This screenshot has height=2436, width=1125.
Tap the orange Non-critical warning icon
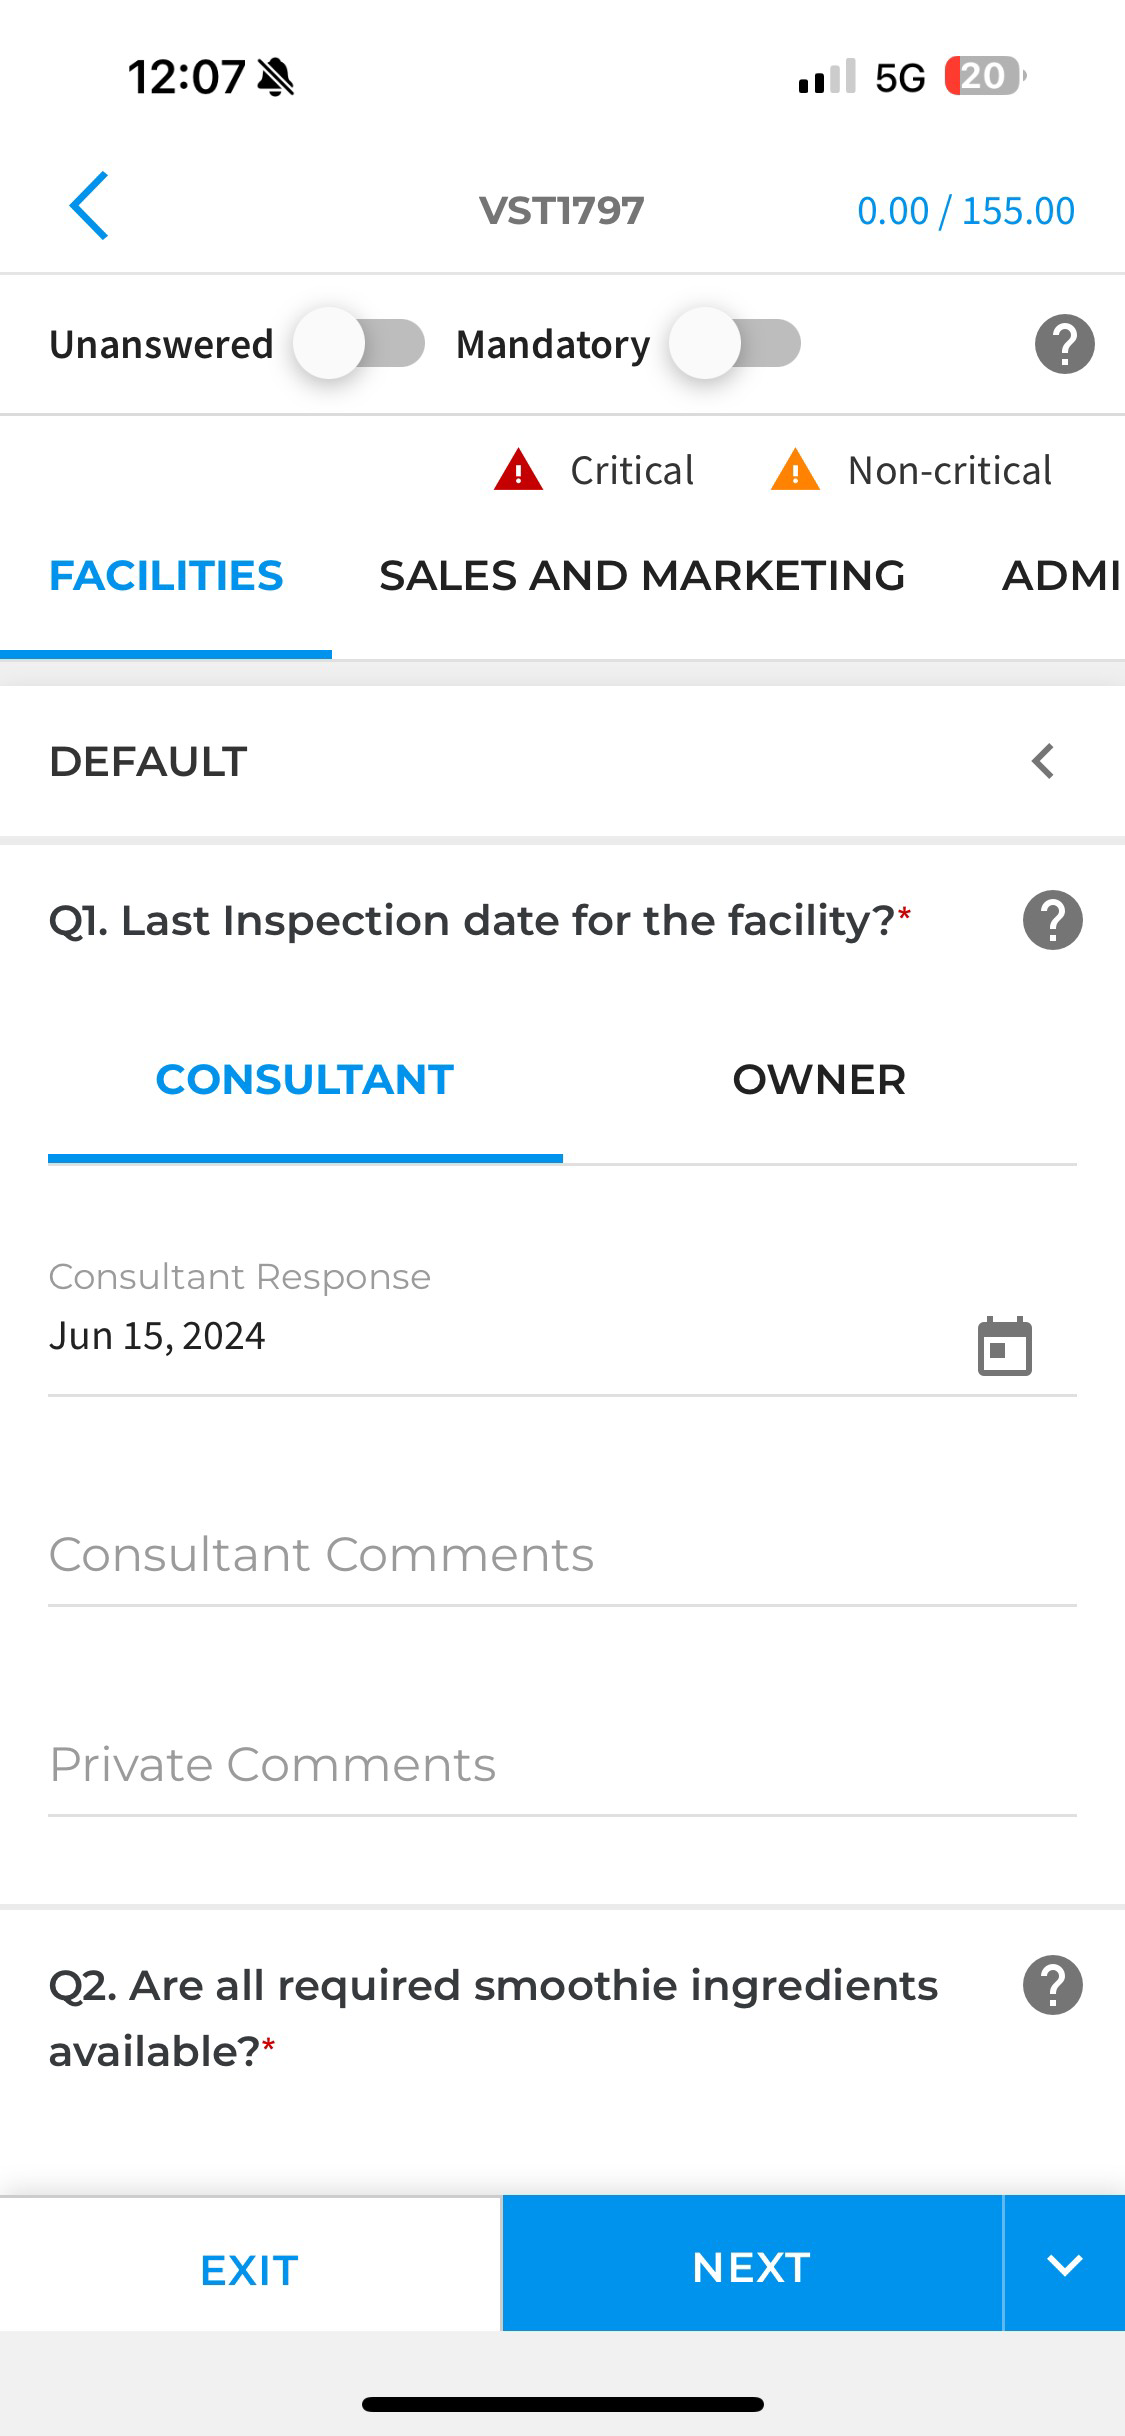[x=795, y=470]
